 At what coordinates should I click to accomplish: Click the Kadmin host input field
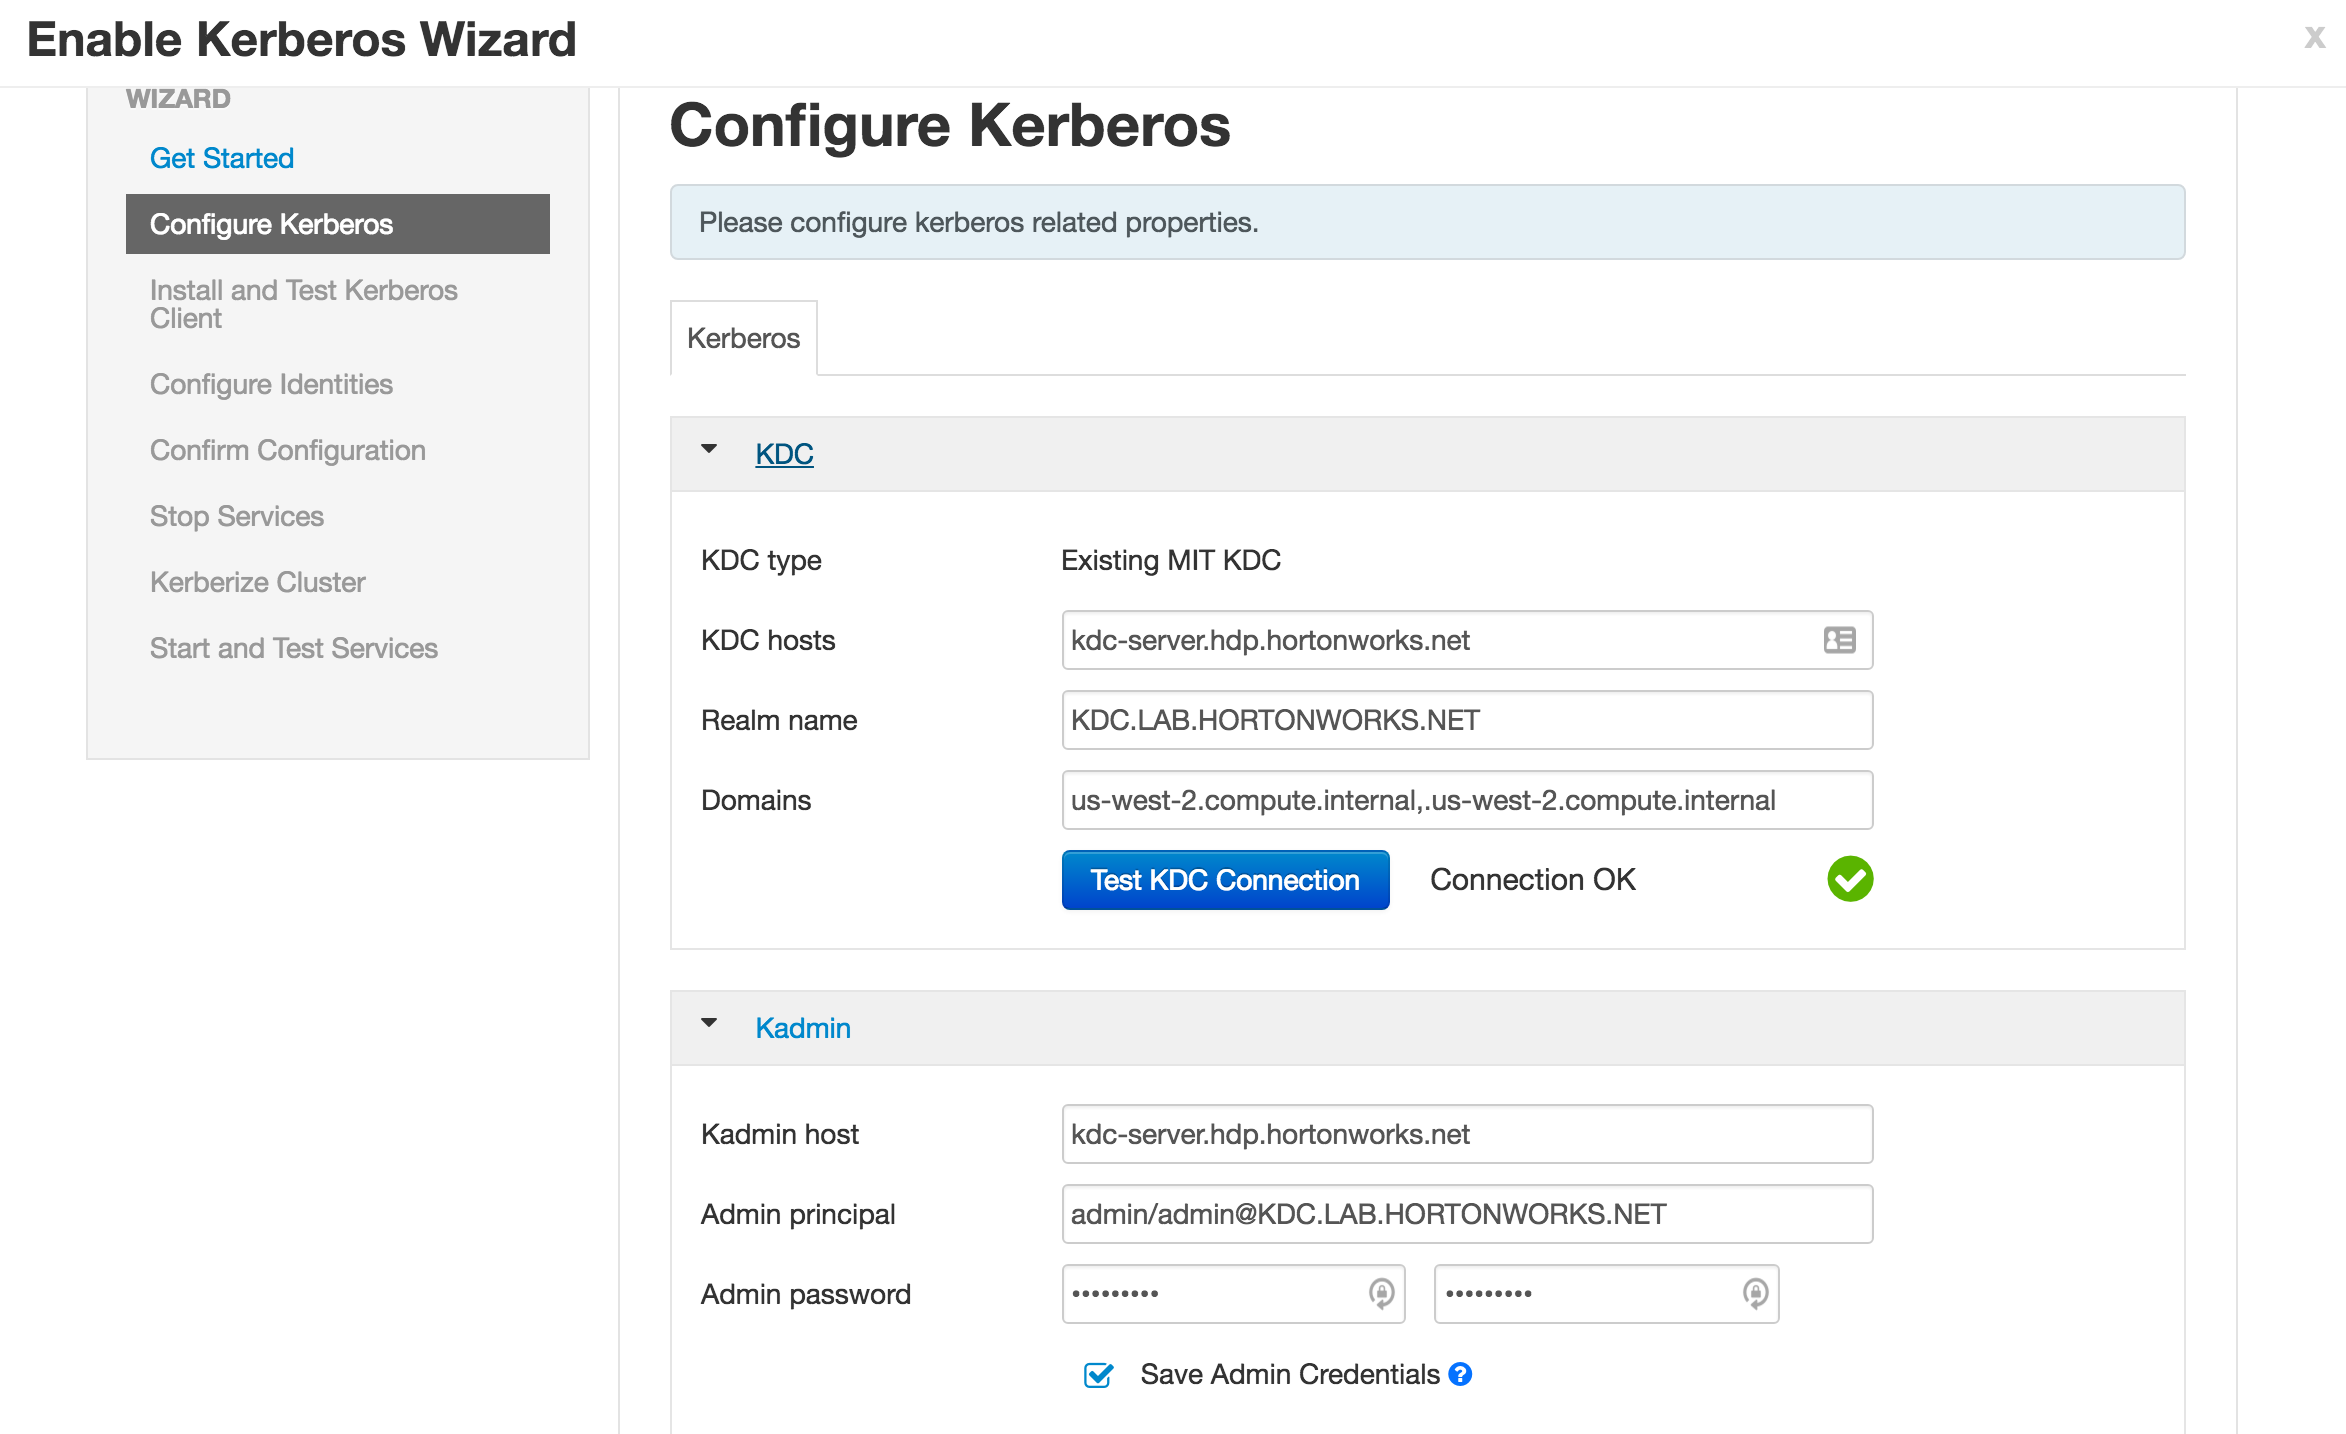tap(1466, 1134)
